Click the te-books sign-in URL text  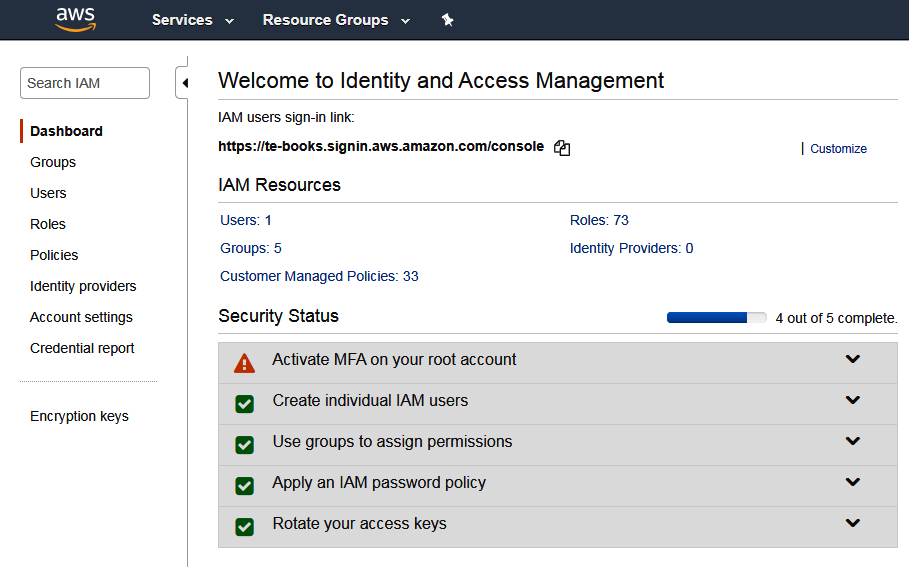tap(381, 146)
